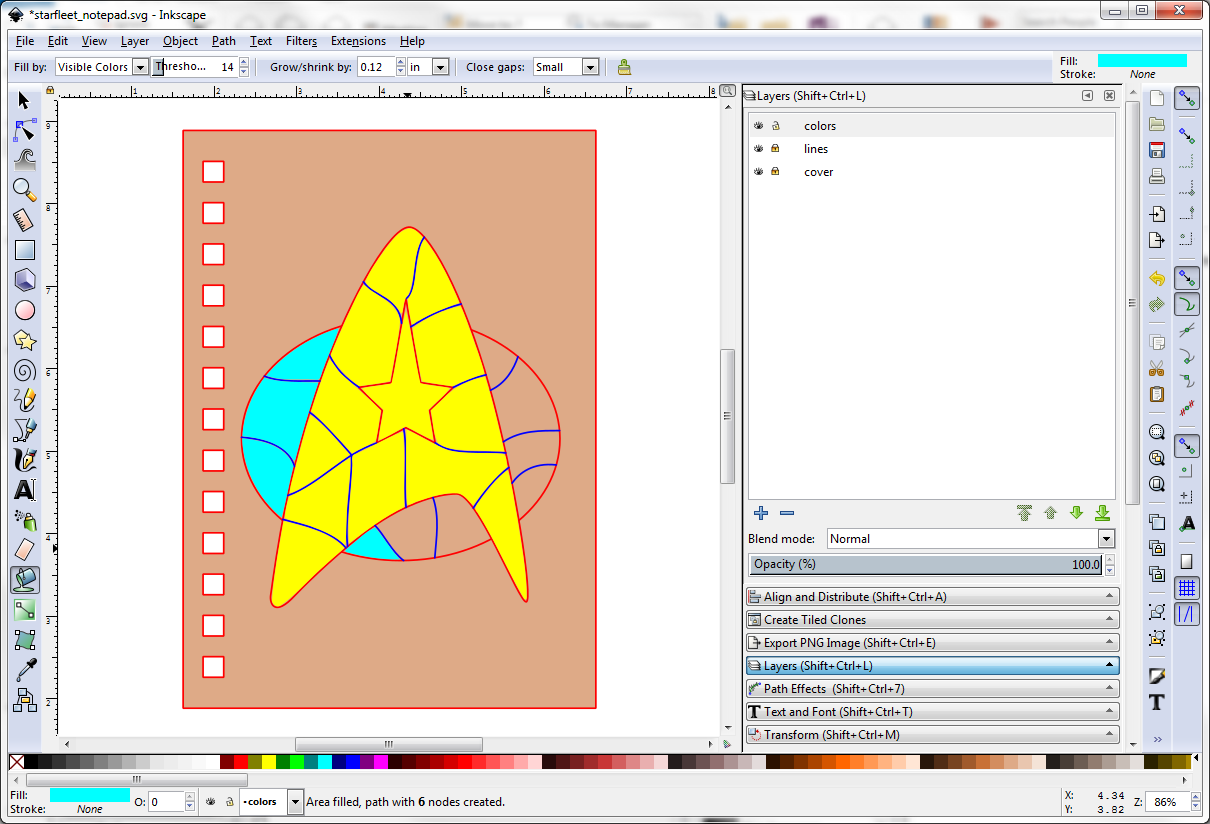Viewport: 1210px width, 824px height.
Task: Select the Spray objects tool
Action: [x=24, y=520]
